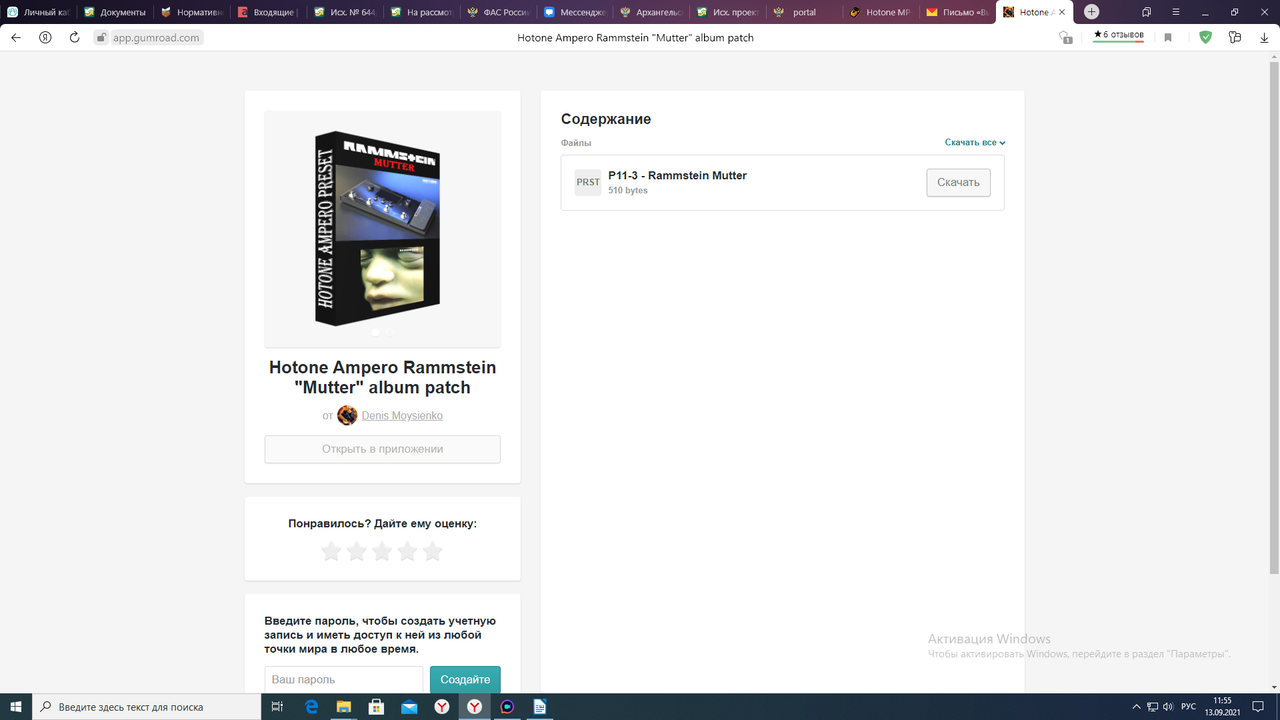The image size is (1280, 720).
Task: Switch the РУС input language indicator
Action: 1189,706
